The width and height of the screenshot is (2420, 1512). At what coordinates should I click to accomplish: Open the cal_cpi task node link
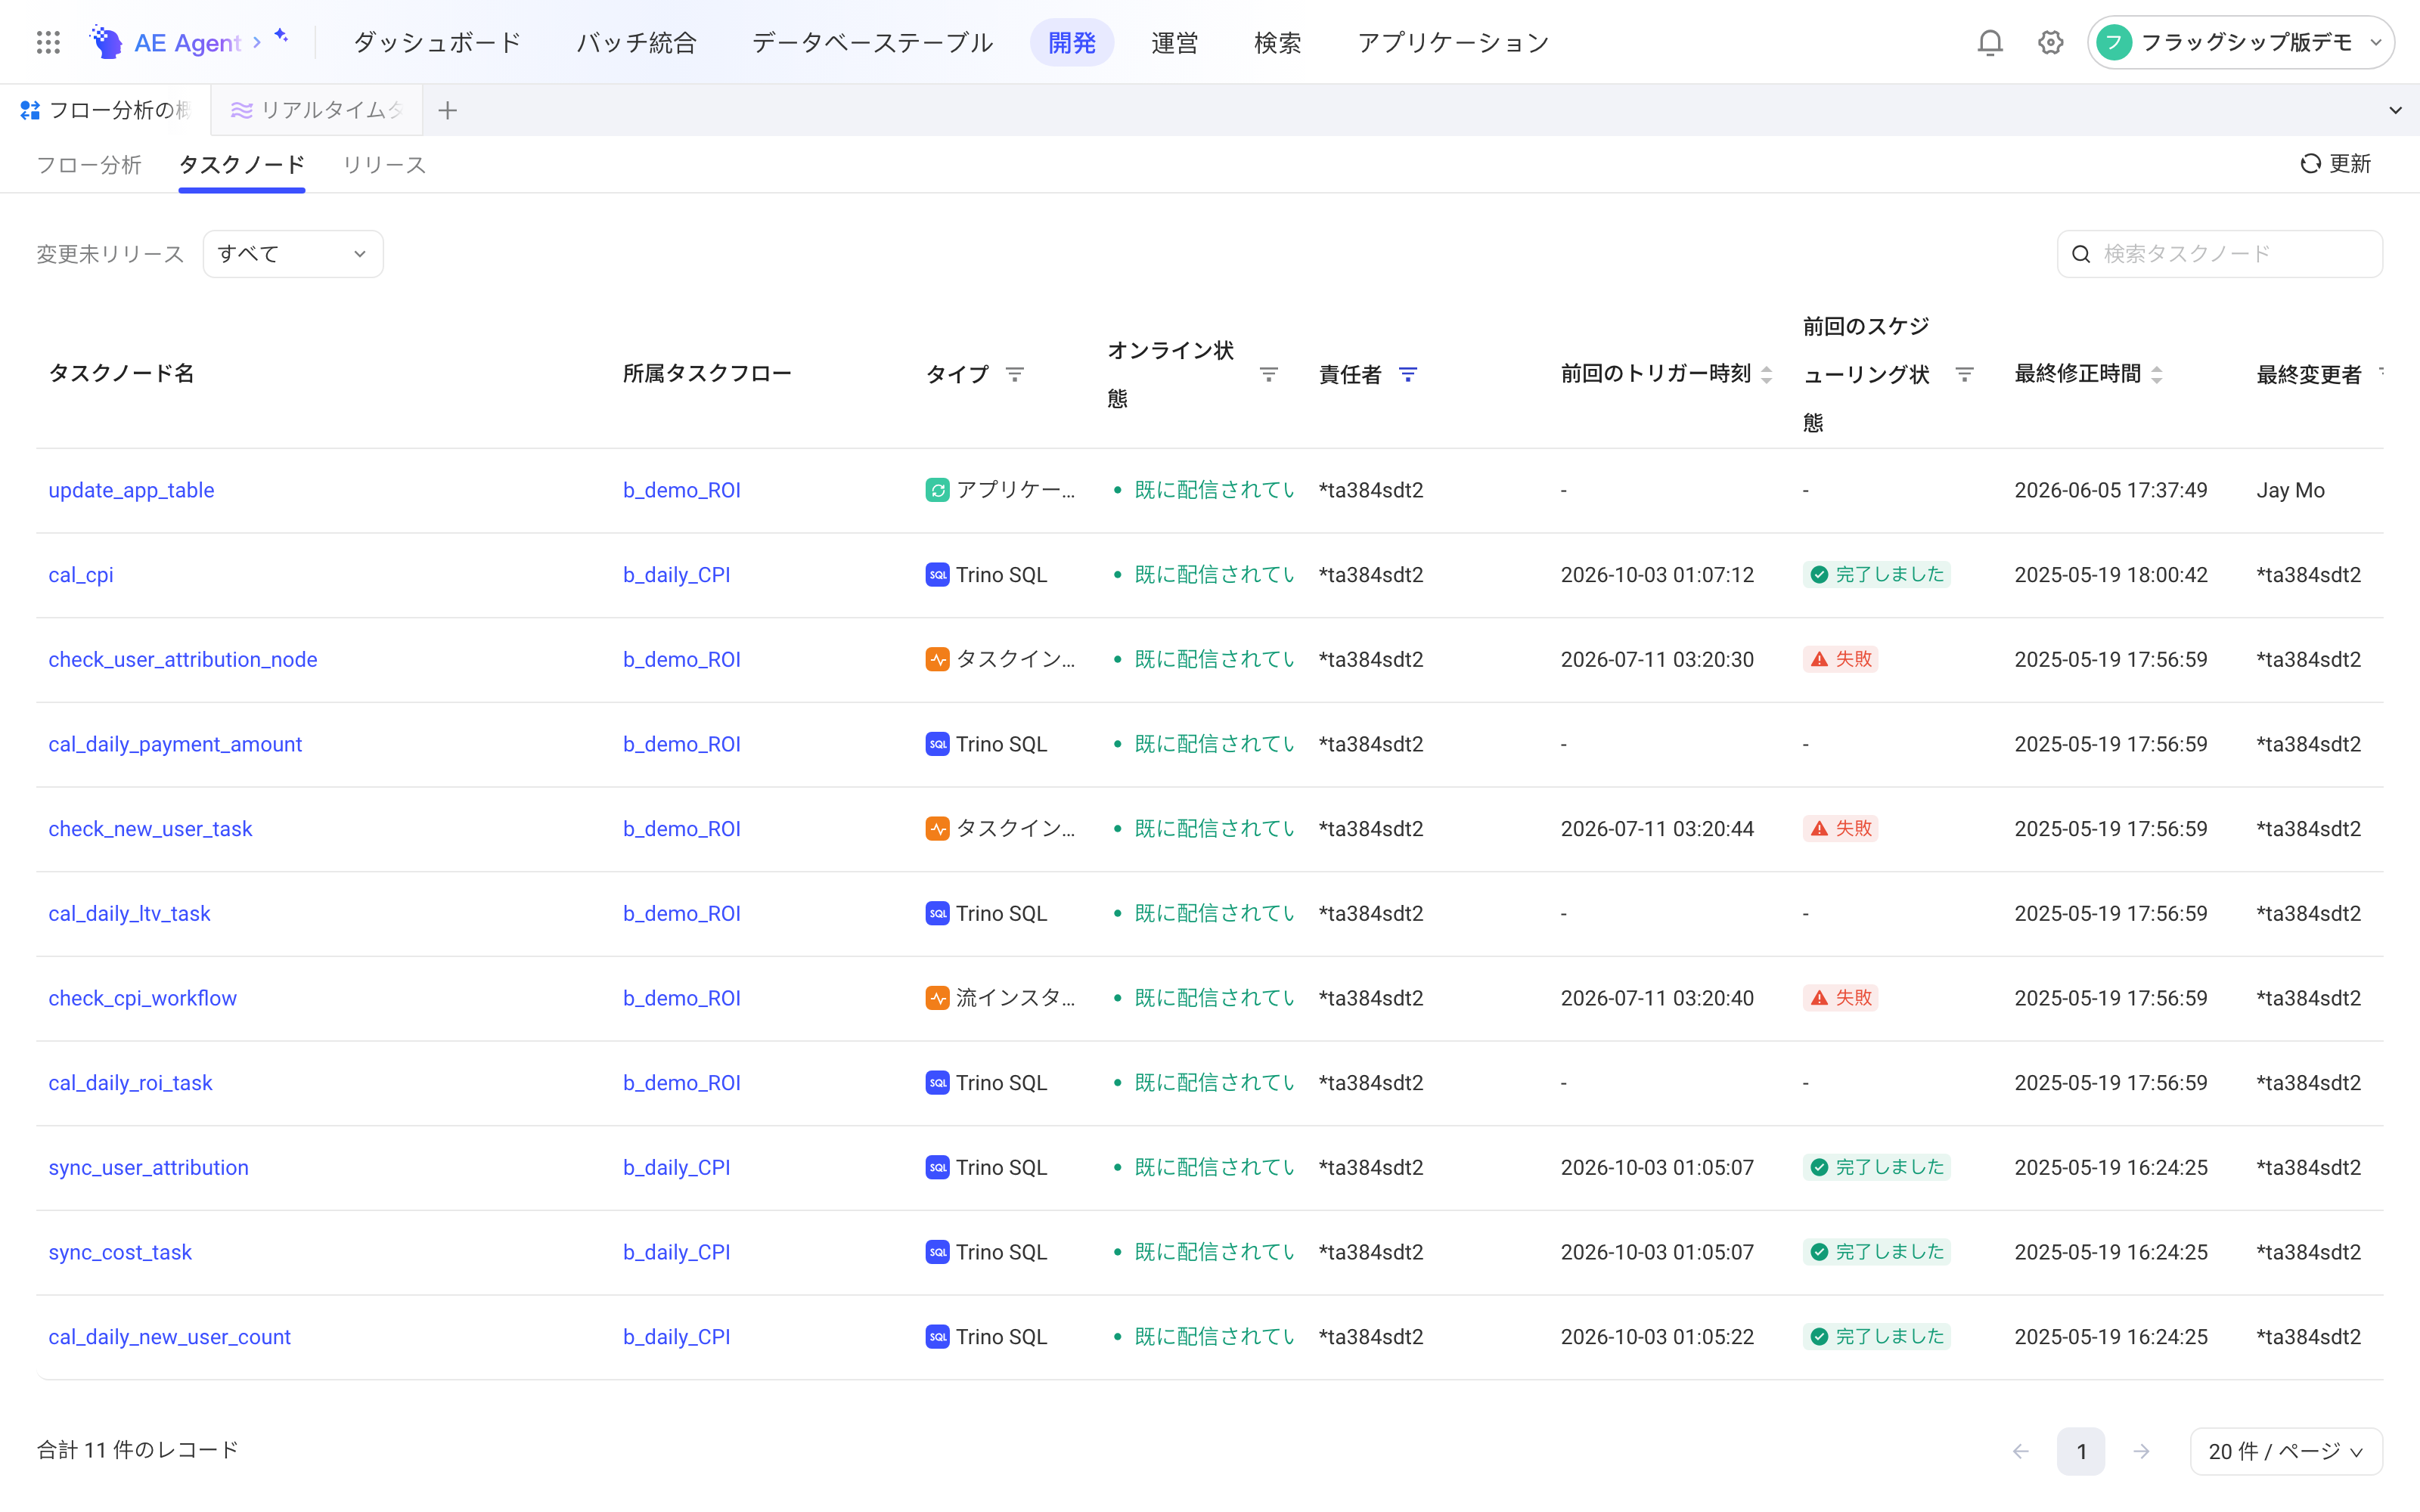tap(81, 575)
